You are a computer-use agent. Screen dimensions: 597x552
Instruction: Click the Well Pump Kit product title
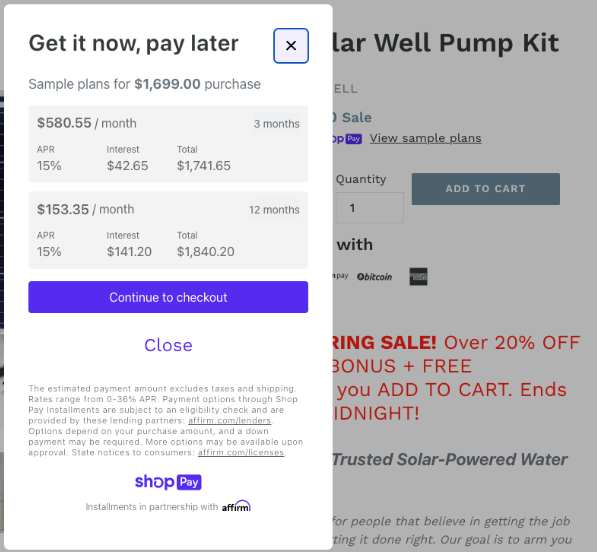(x=445, y=43)
